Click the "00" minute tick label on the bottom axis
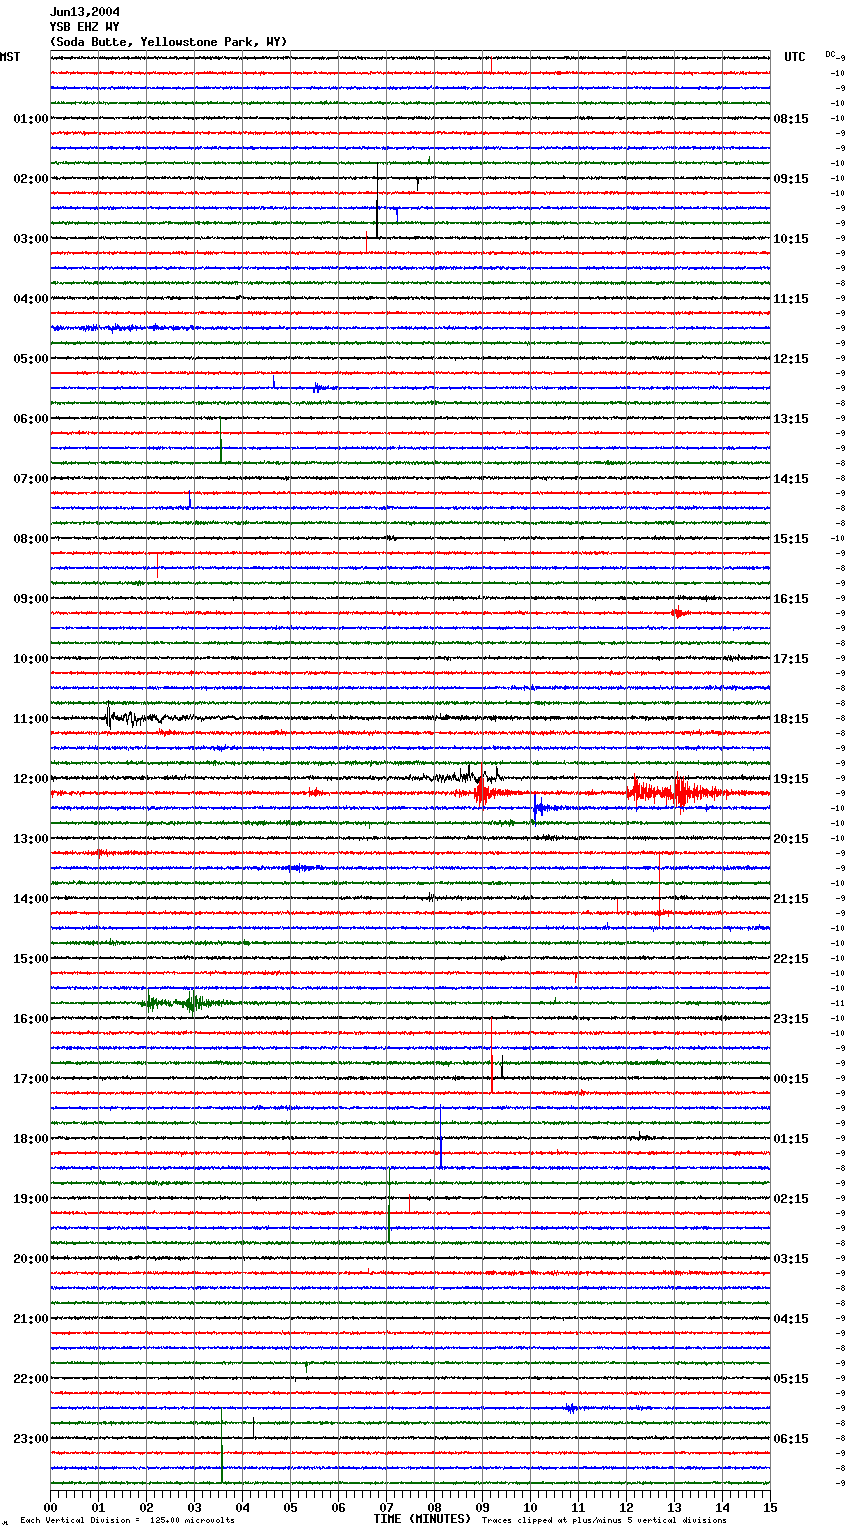The height and width of the screenshot is (1534, 850). (50, 1506)
